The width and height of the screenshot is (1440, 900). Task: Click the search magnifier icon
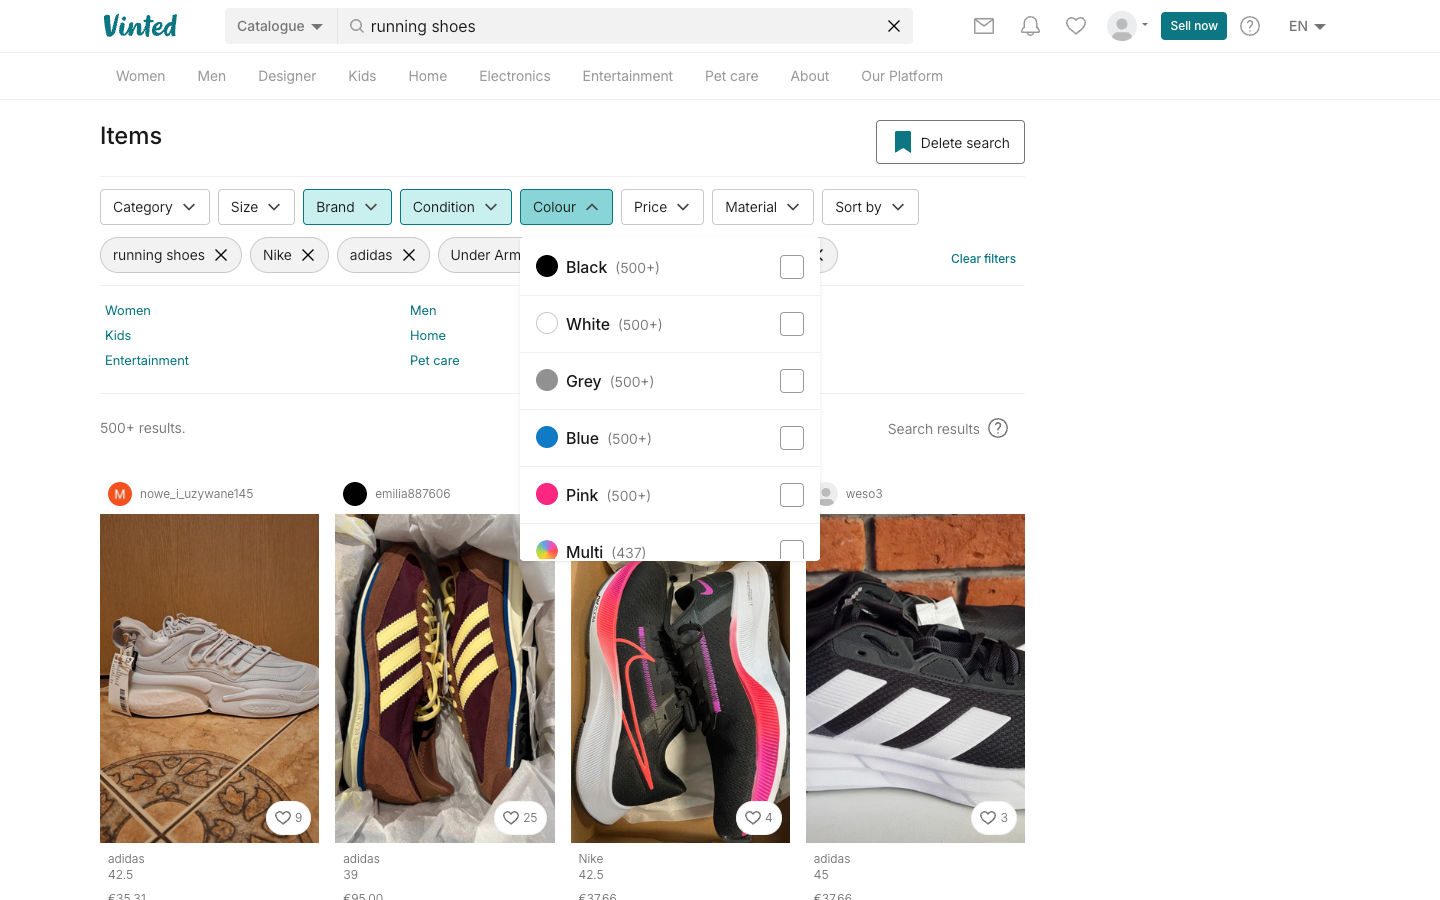(x=356, y=26)
